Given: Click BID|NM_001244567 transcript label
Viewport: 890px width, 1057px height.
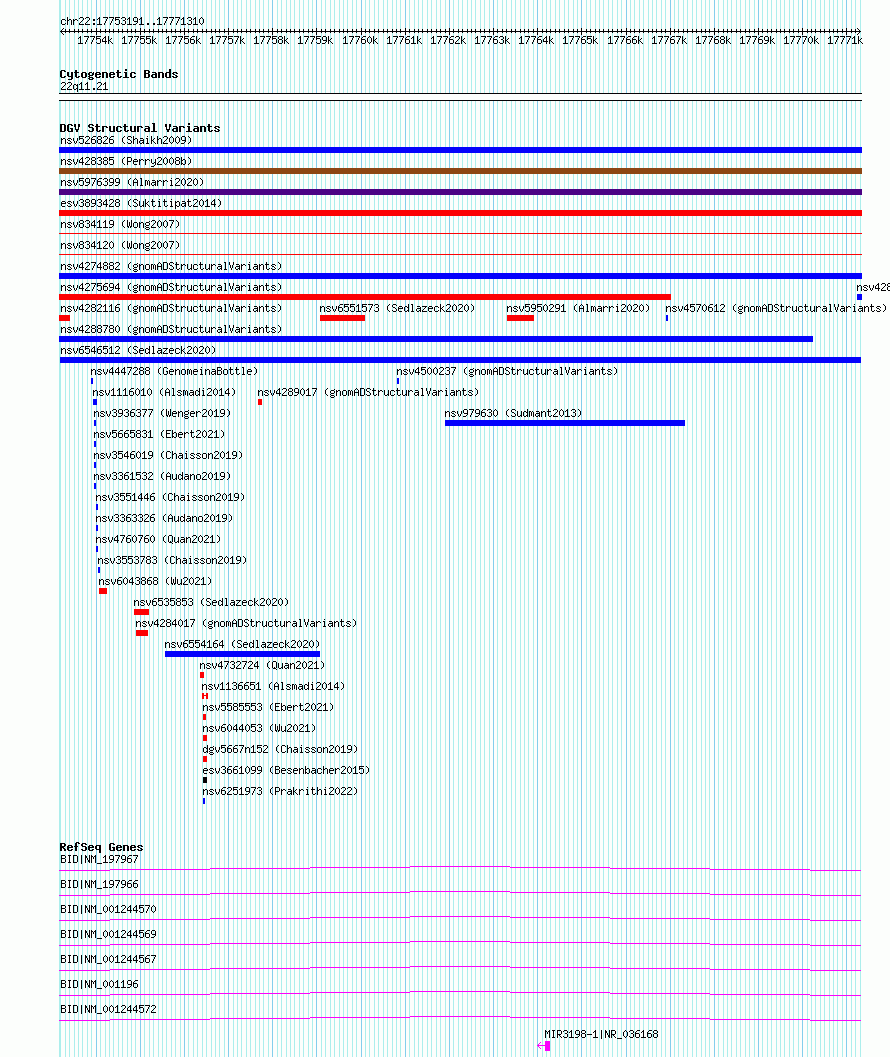Looking at the screenshot, I should (108, 959).
